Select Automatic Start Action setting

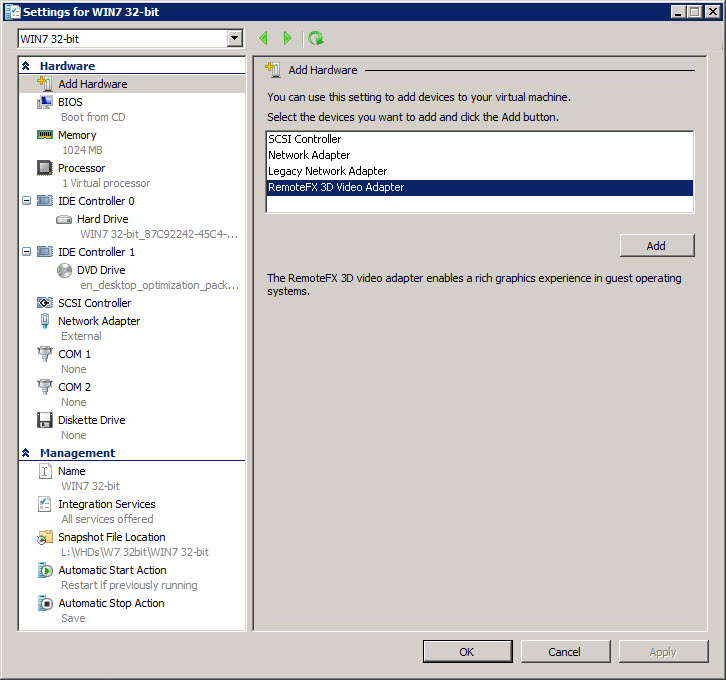pyautogui.click(x=112, y=570)
